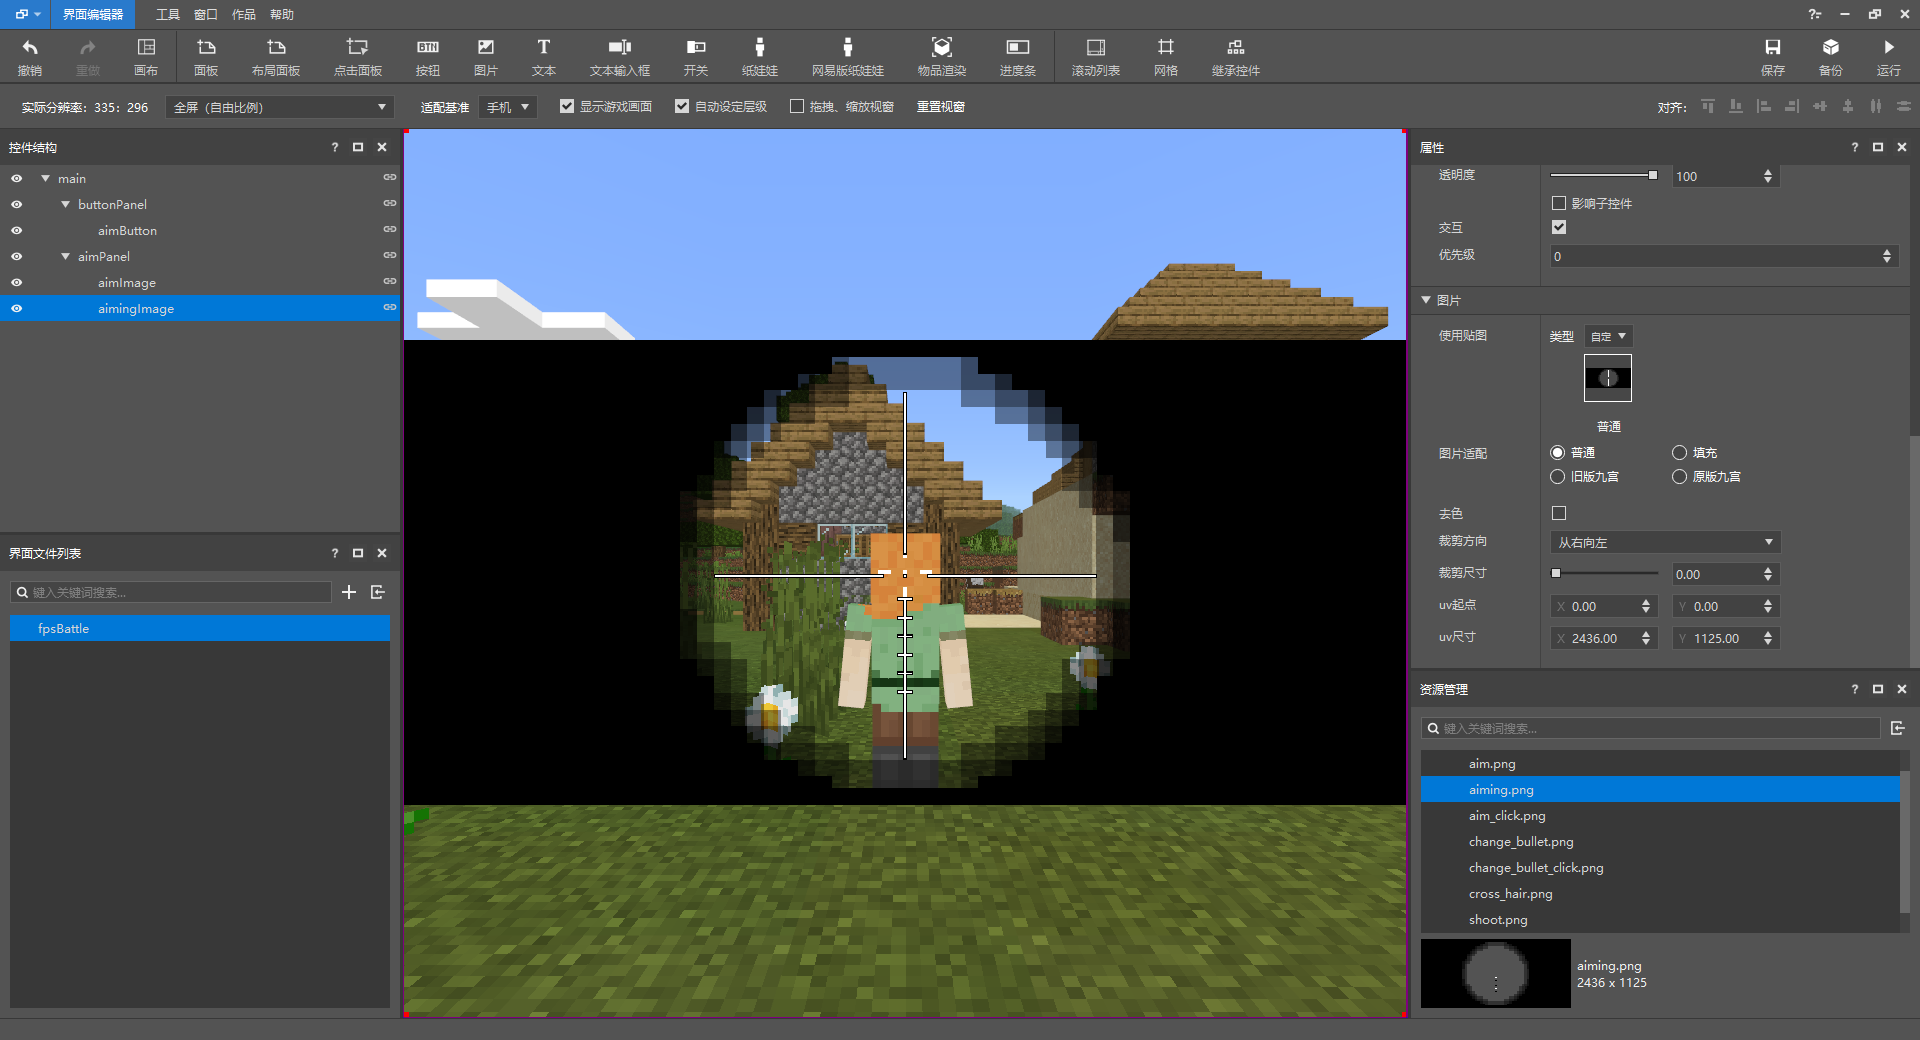Viewport: 1920px width, 1040px height.
Task: Open app menu dropdown at top-left
Action: 28,14
